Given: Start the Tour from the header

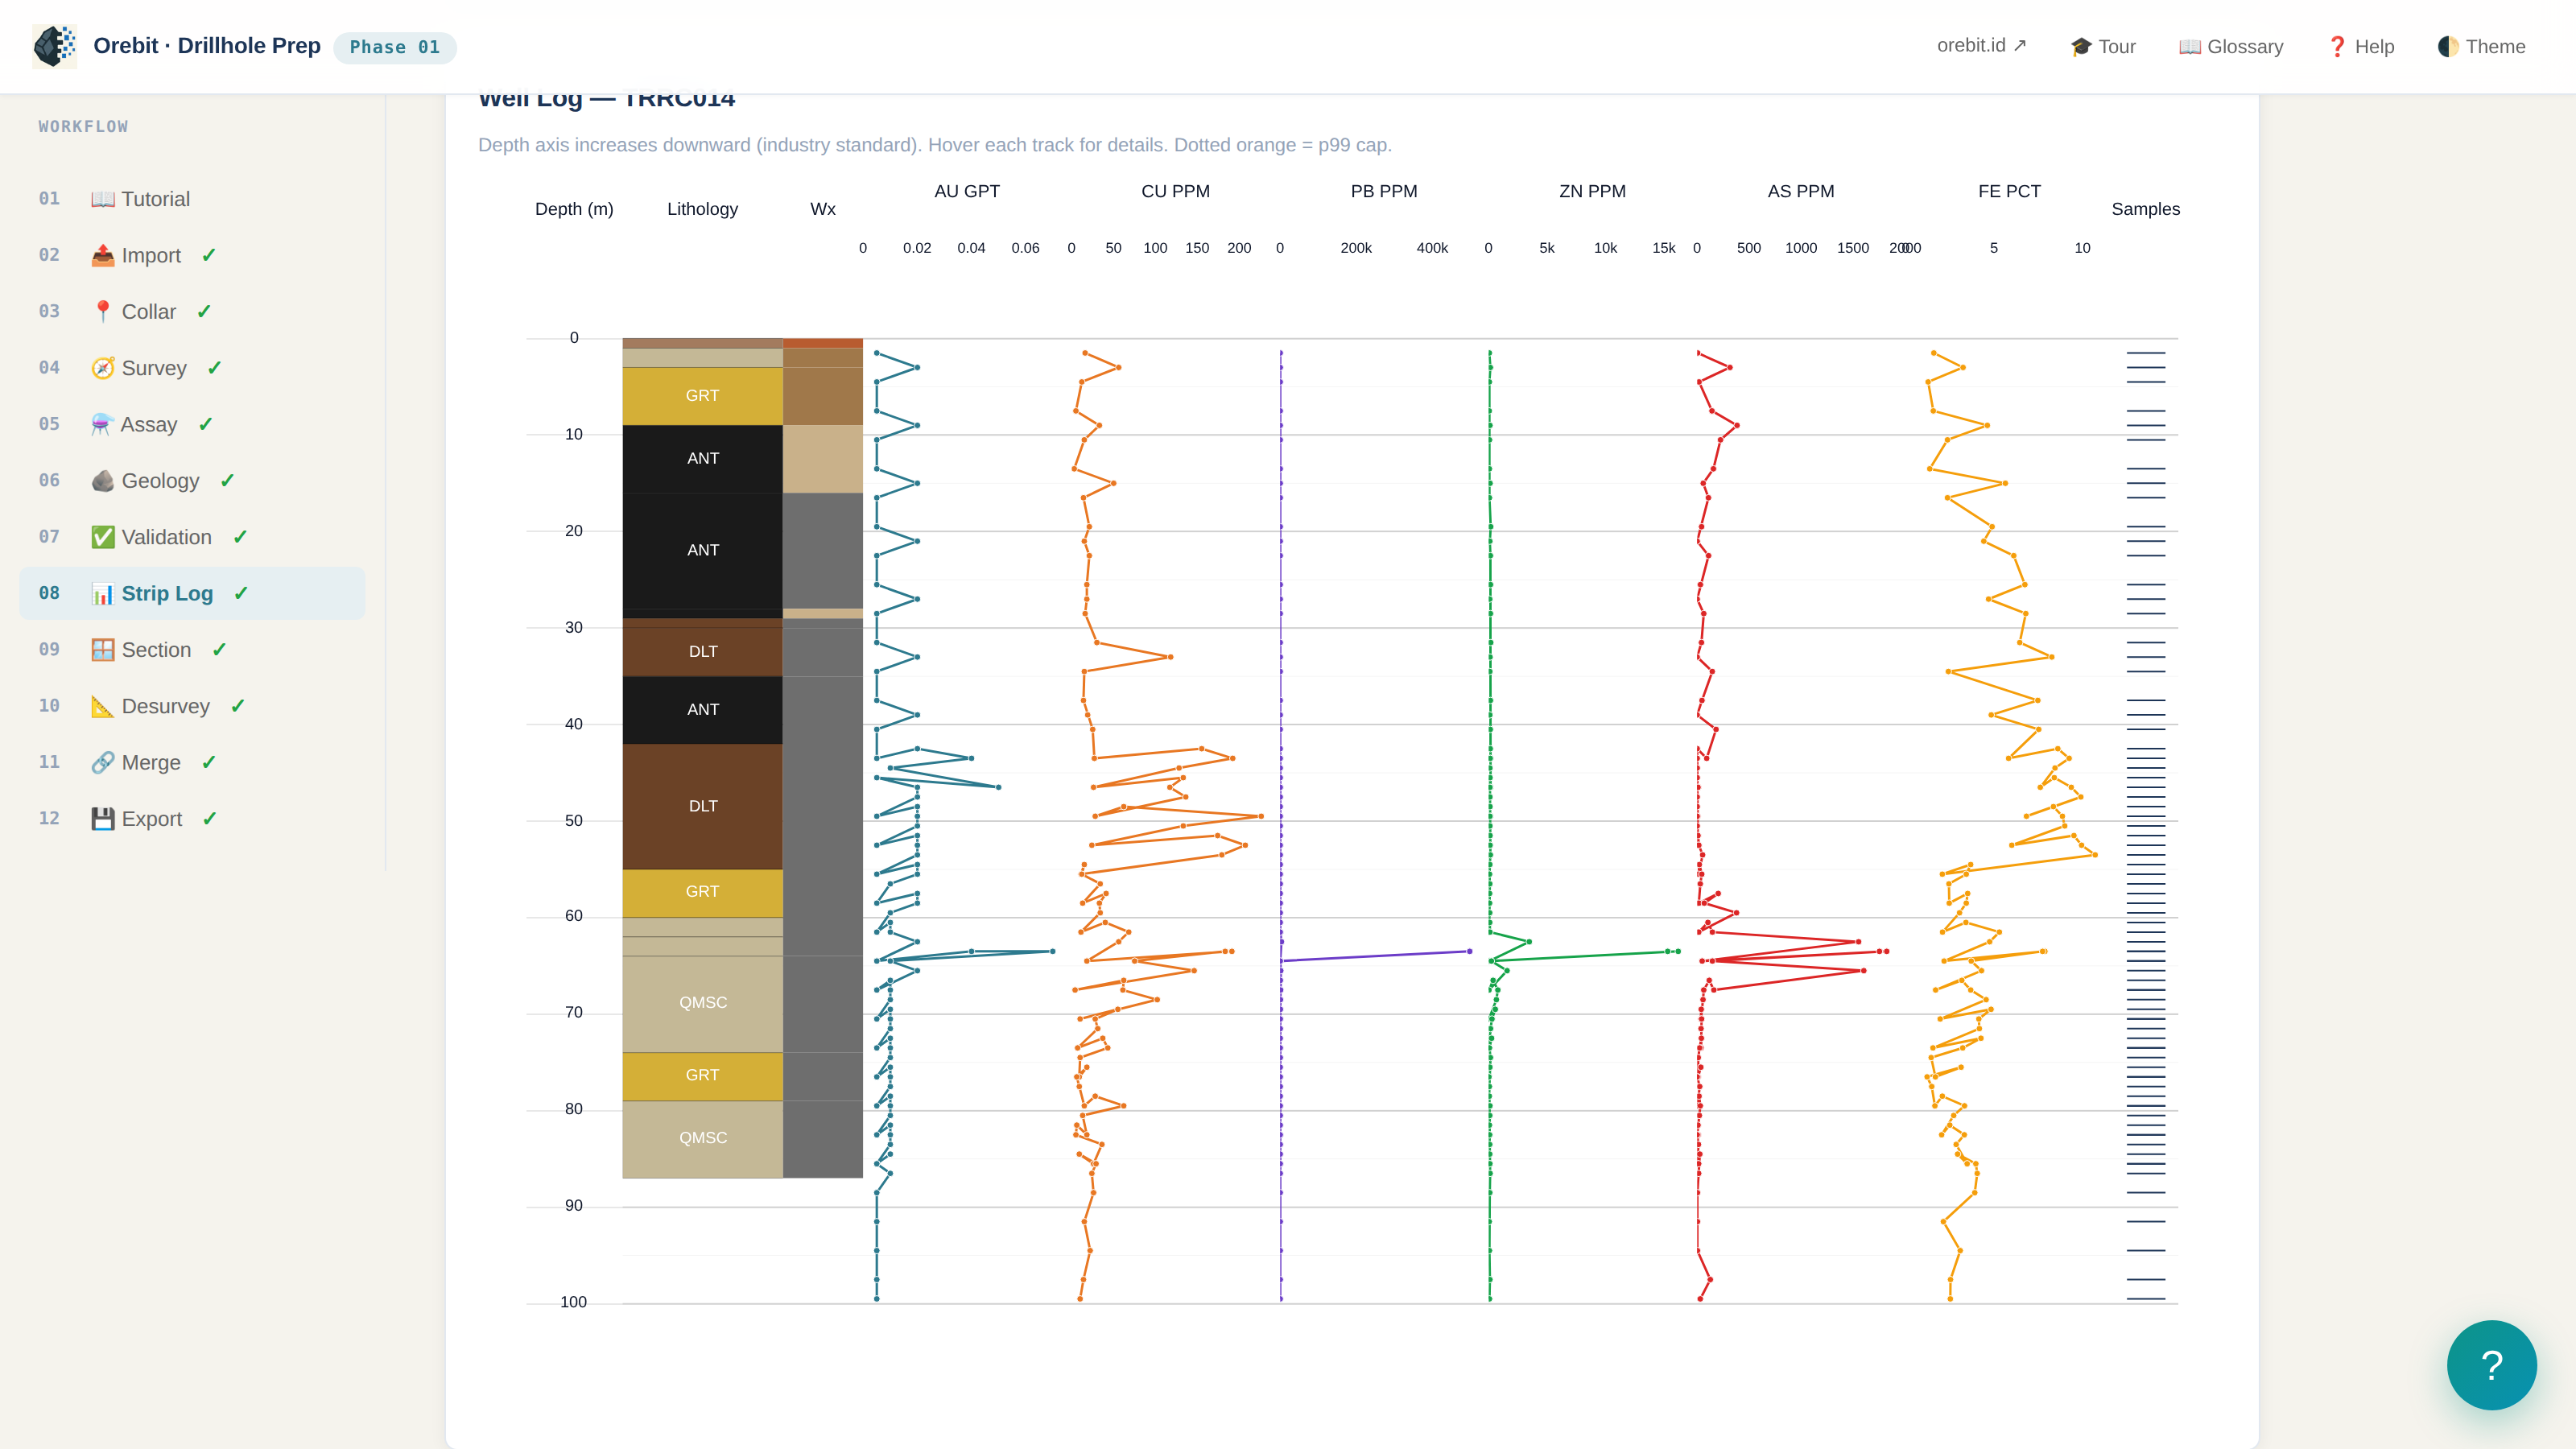Looking at the screenshot, I should click(2103, 47).
